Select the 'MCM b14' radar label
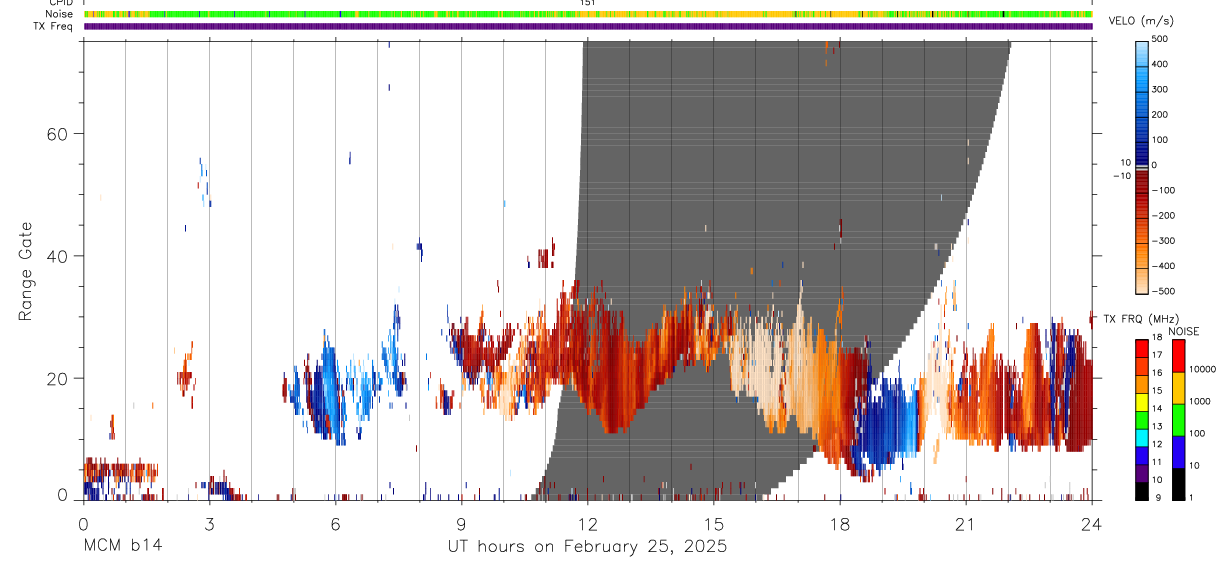Viewport: 1228px width, 567px height. (x=122, y=547)
